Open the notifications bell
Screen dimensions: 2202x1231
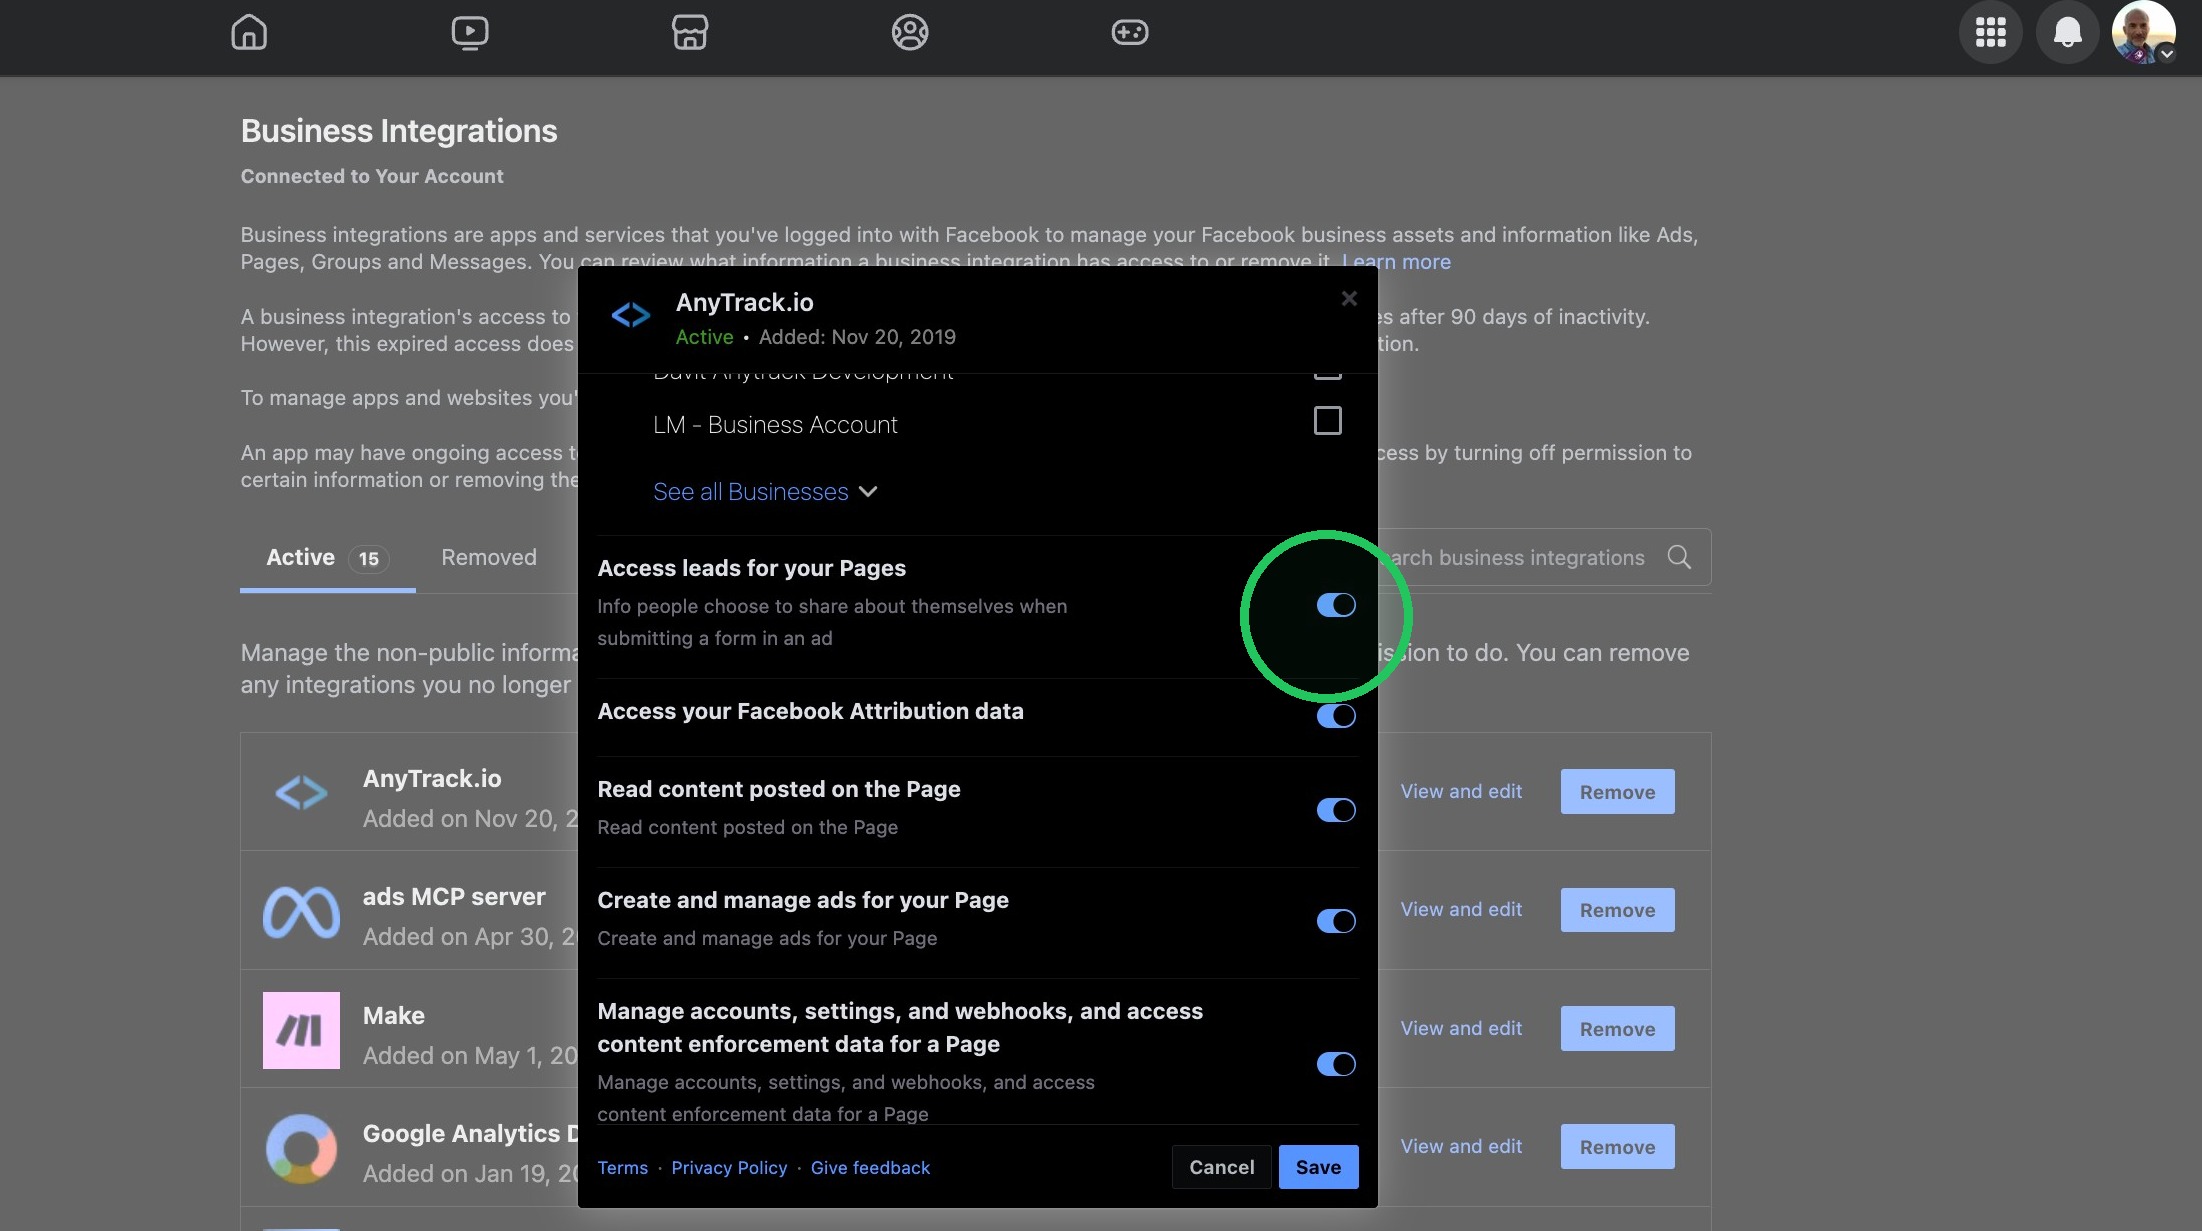click(2067, 32)
